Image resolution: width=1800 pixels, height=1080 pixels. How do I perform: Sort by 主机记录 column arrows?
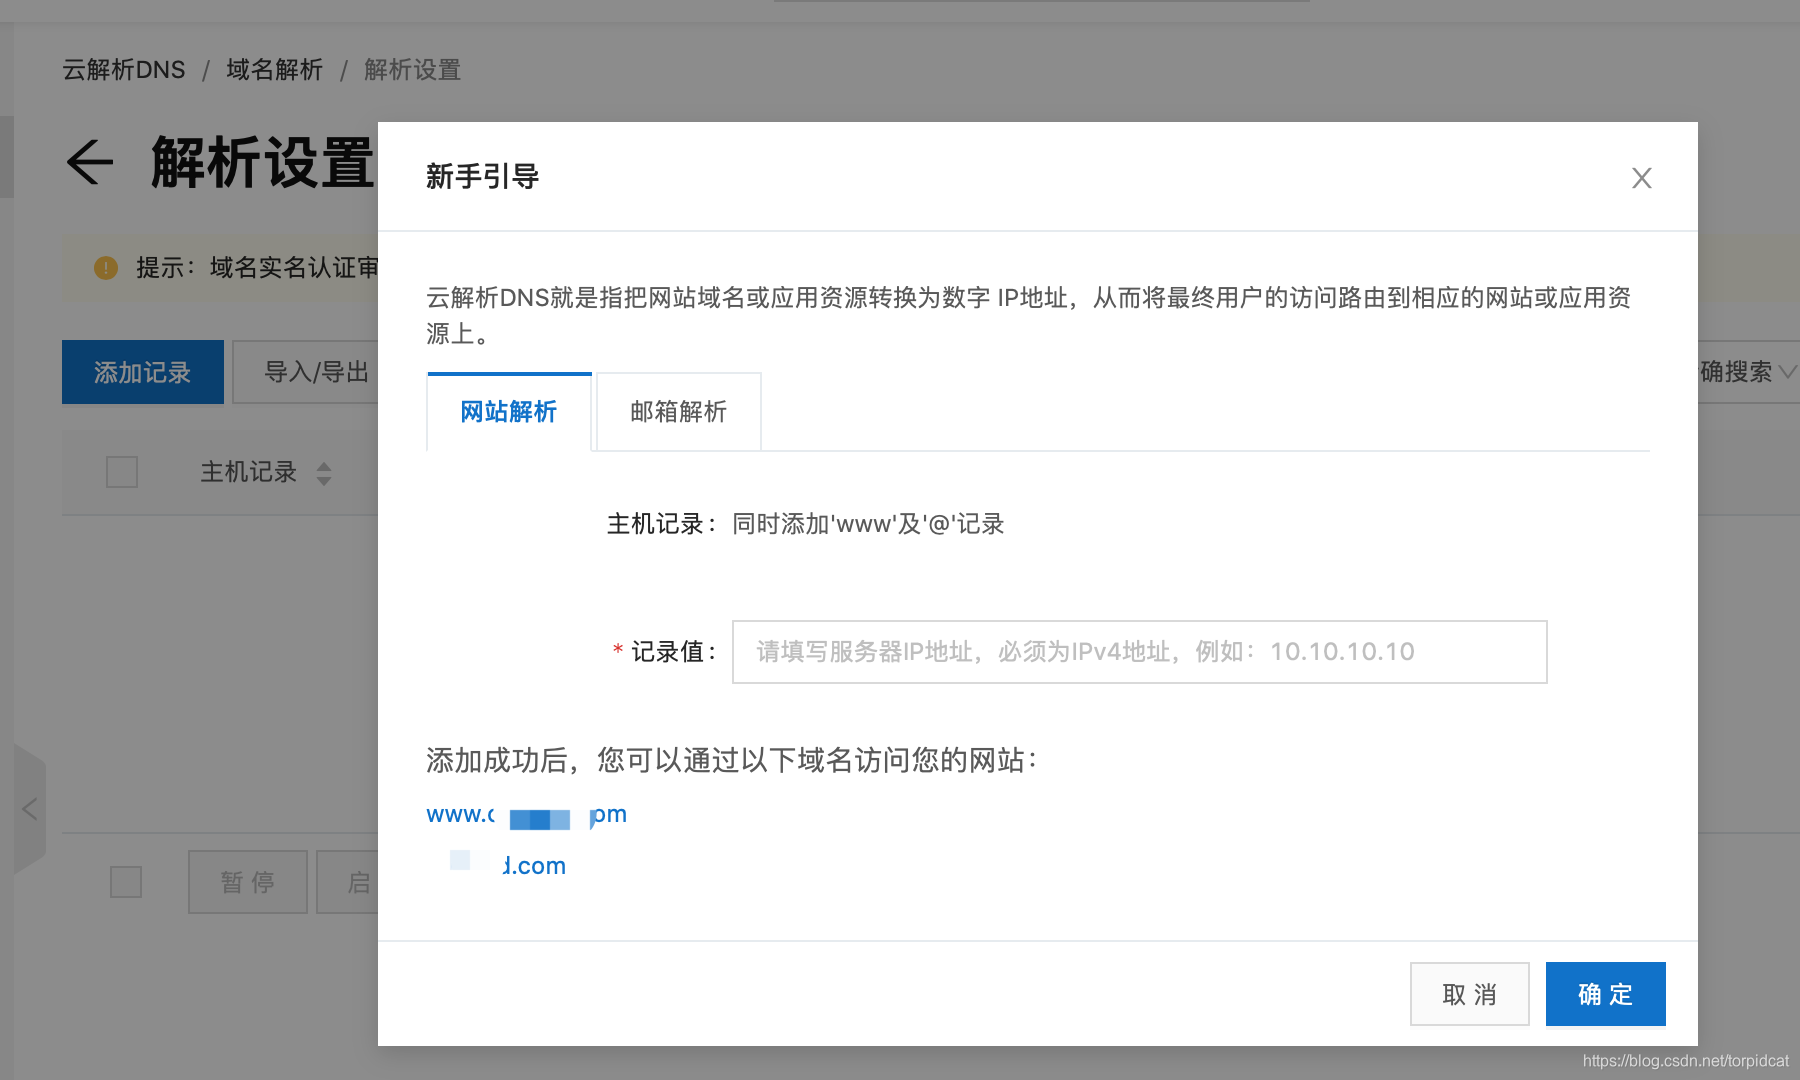coord(324,473)
